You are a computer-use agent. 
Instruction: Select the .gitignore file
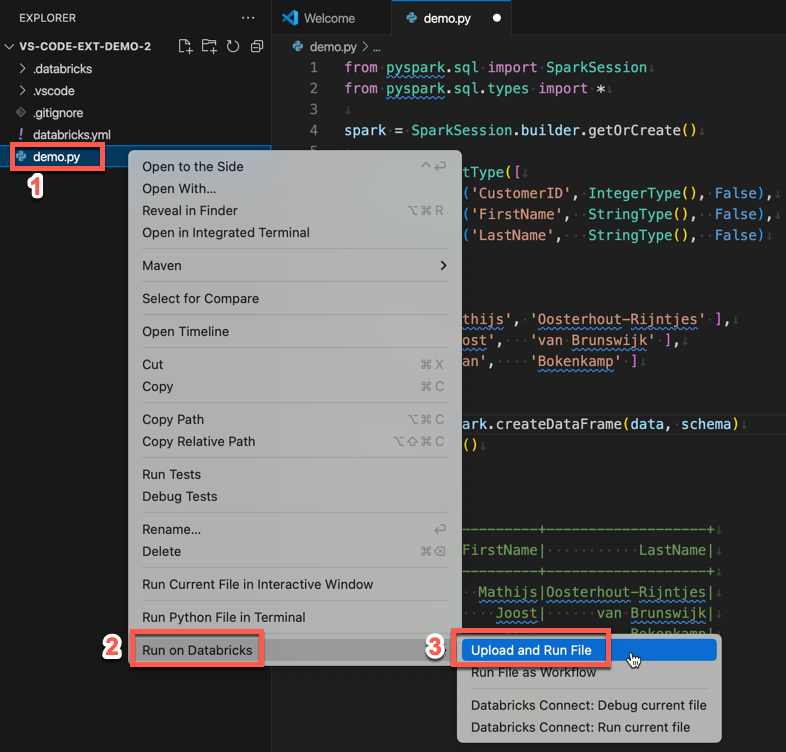tap(58, 113)
